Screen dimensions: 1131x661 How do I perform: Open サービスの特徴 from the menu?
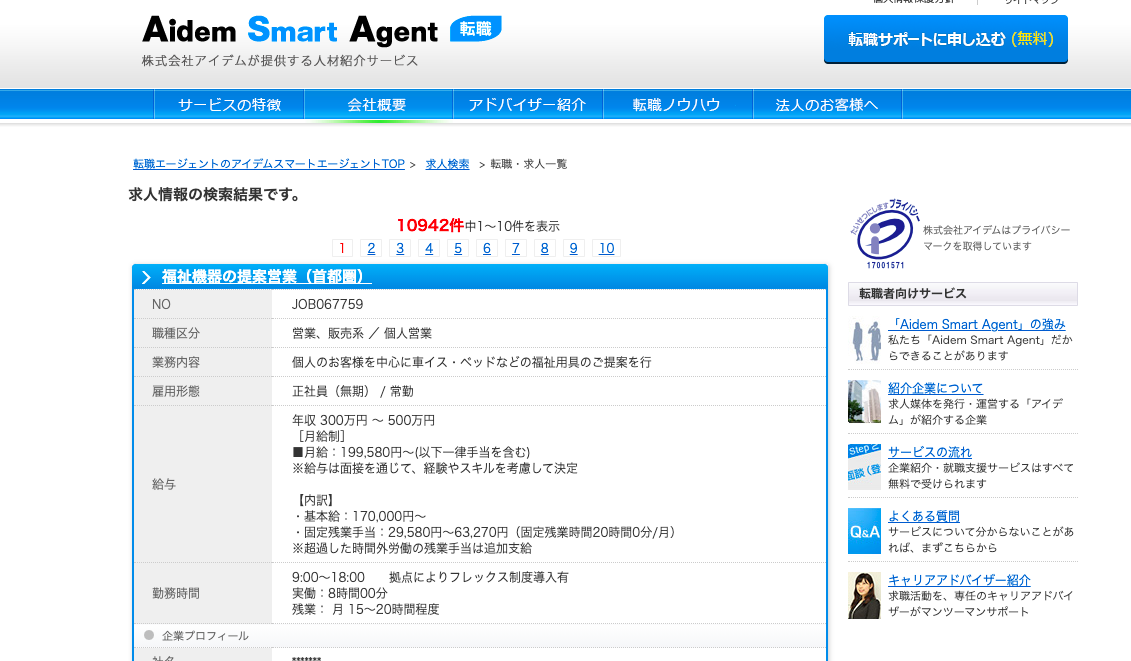(x=228, y=103)
